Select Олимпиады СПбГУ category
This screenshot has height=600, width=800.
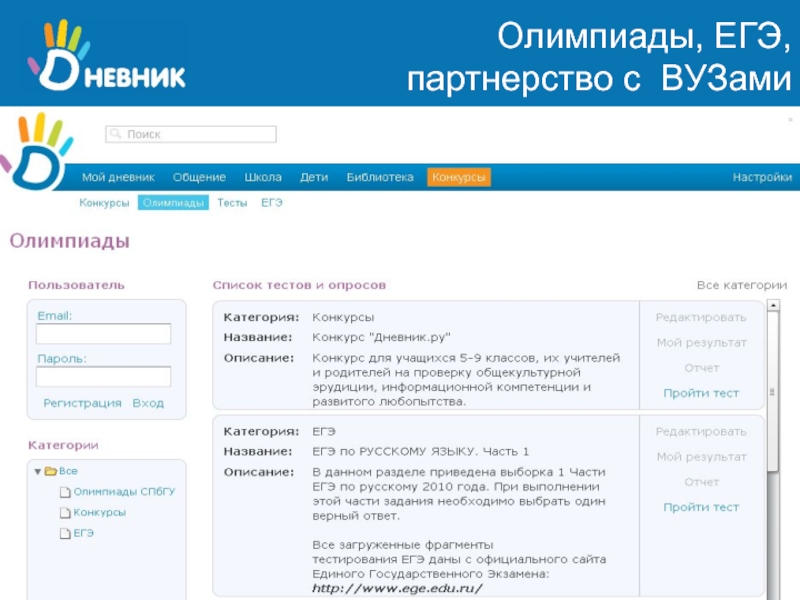pyautogui.click(x=124, y=491)
